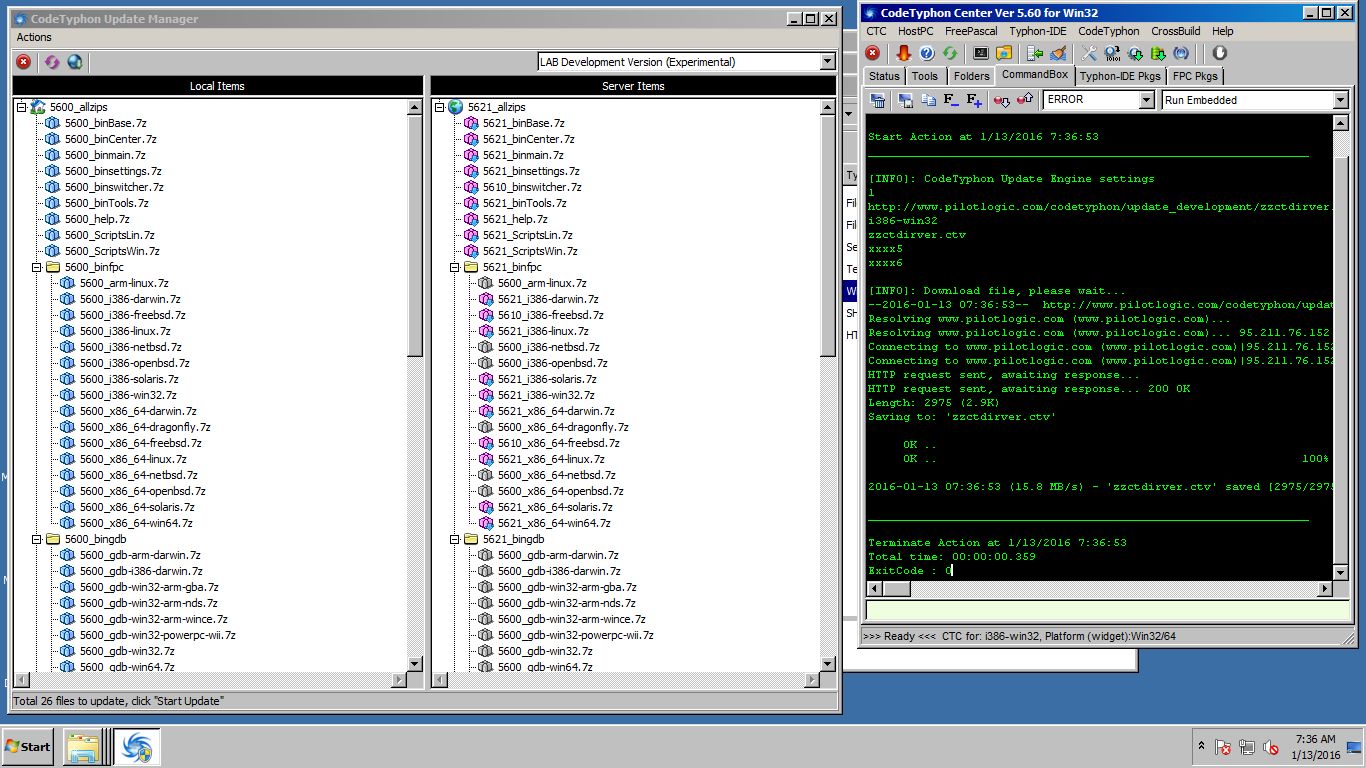
Task: Click red ball down arrow icon
Action: [x=1002, y=100]
